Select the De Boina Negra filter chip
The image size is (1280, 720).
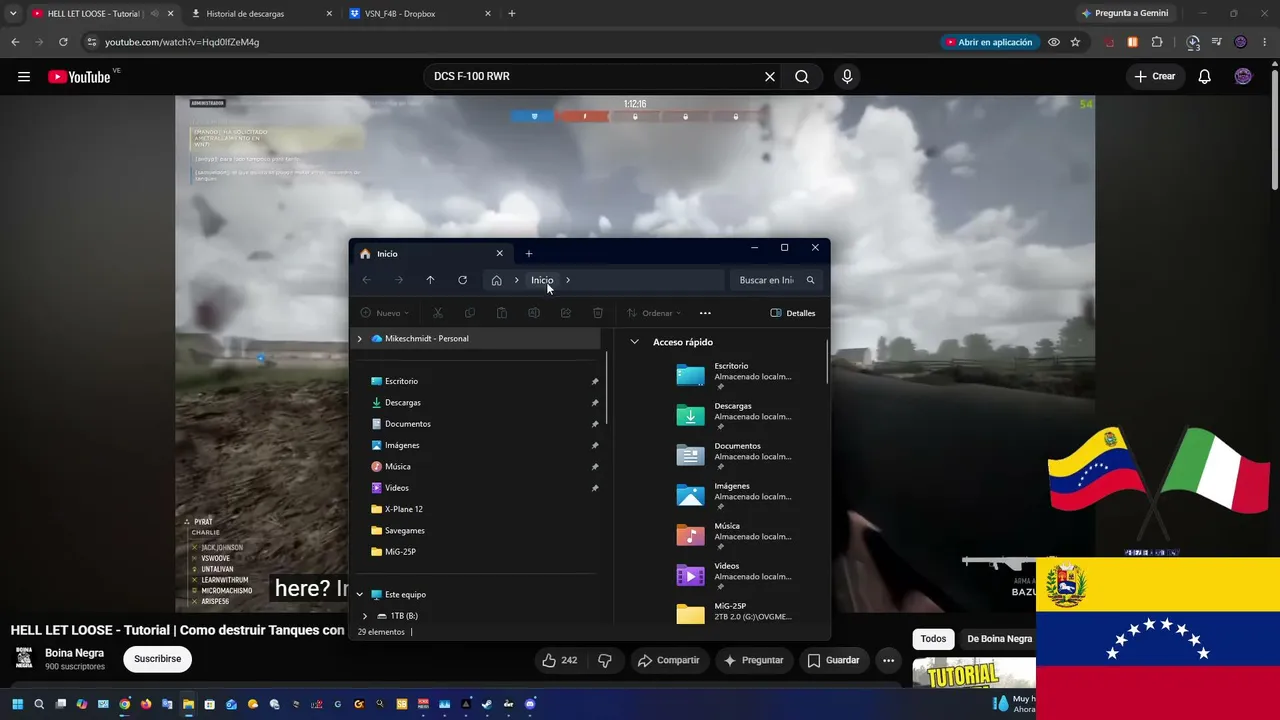point(999,639)
